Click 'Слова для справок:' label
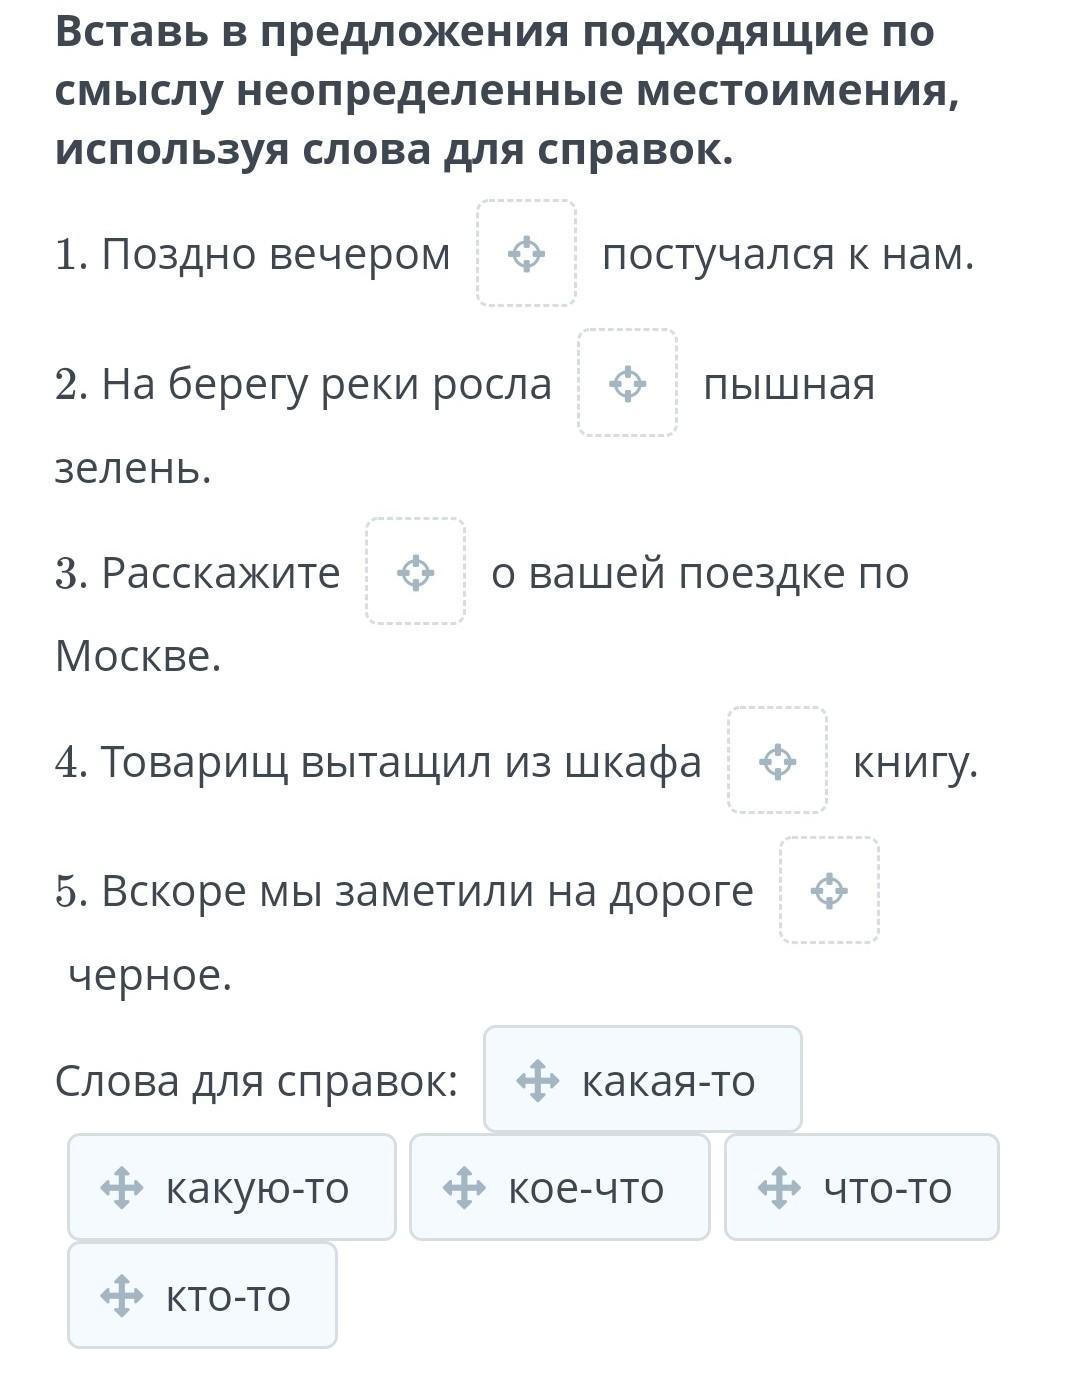The width and height of the screenshot is (1080, 1388). point(256,1081)
